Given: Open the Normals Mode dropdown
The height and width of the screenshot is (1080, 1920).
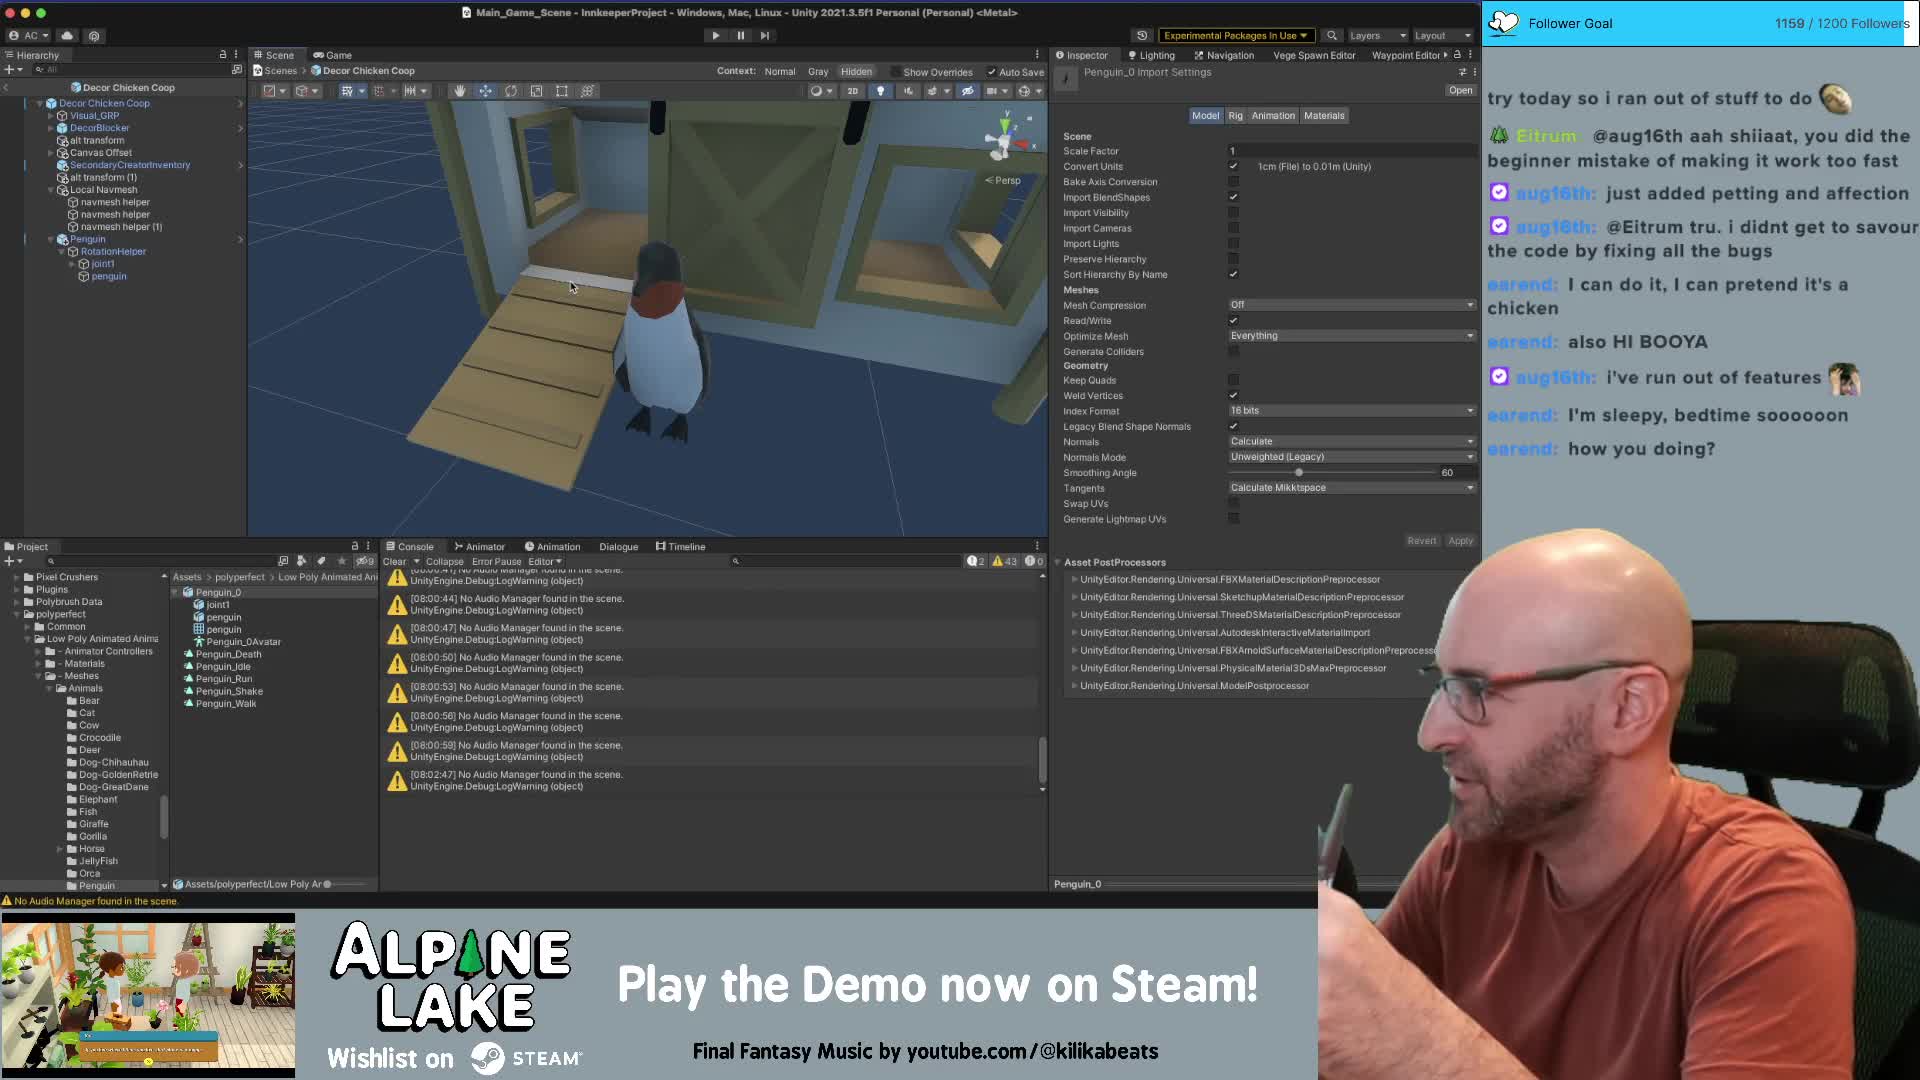Looking at the screenshot, I should pyautogui.click(x=1352, y=457).
